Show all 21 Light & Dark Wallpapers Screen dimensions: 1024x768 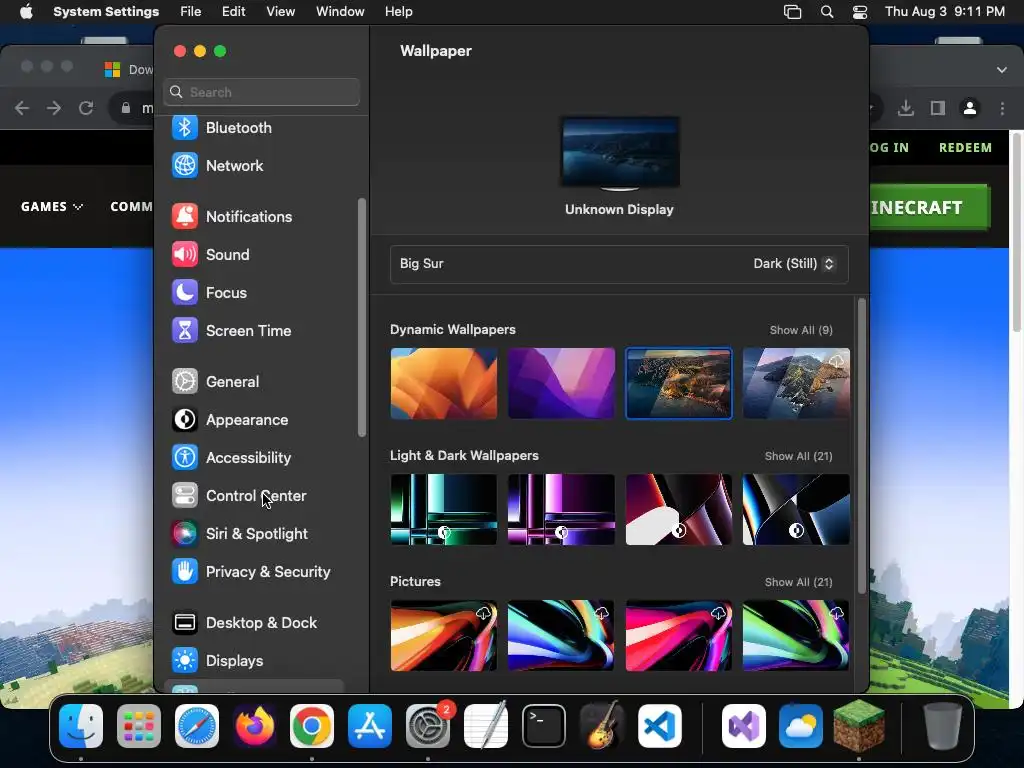coord(798,456)
